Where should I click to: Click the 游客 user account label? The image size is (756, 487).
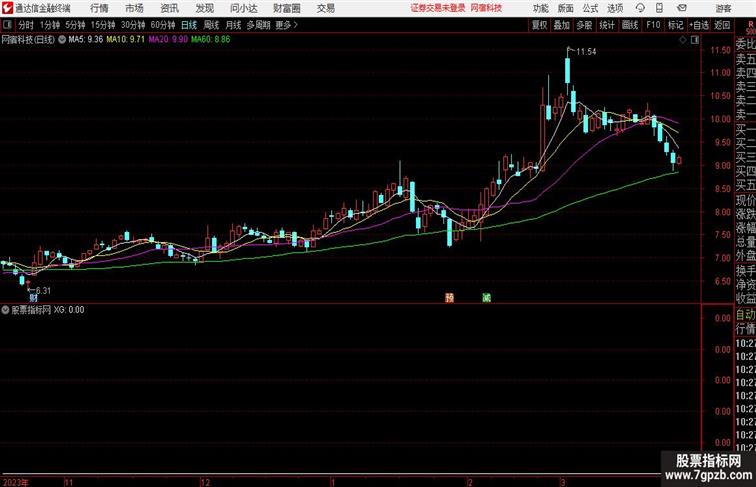click(x=723, y=8)
